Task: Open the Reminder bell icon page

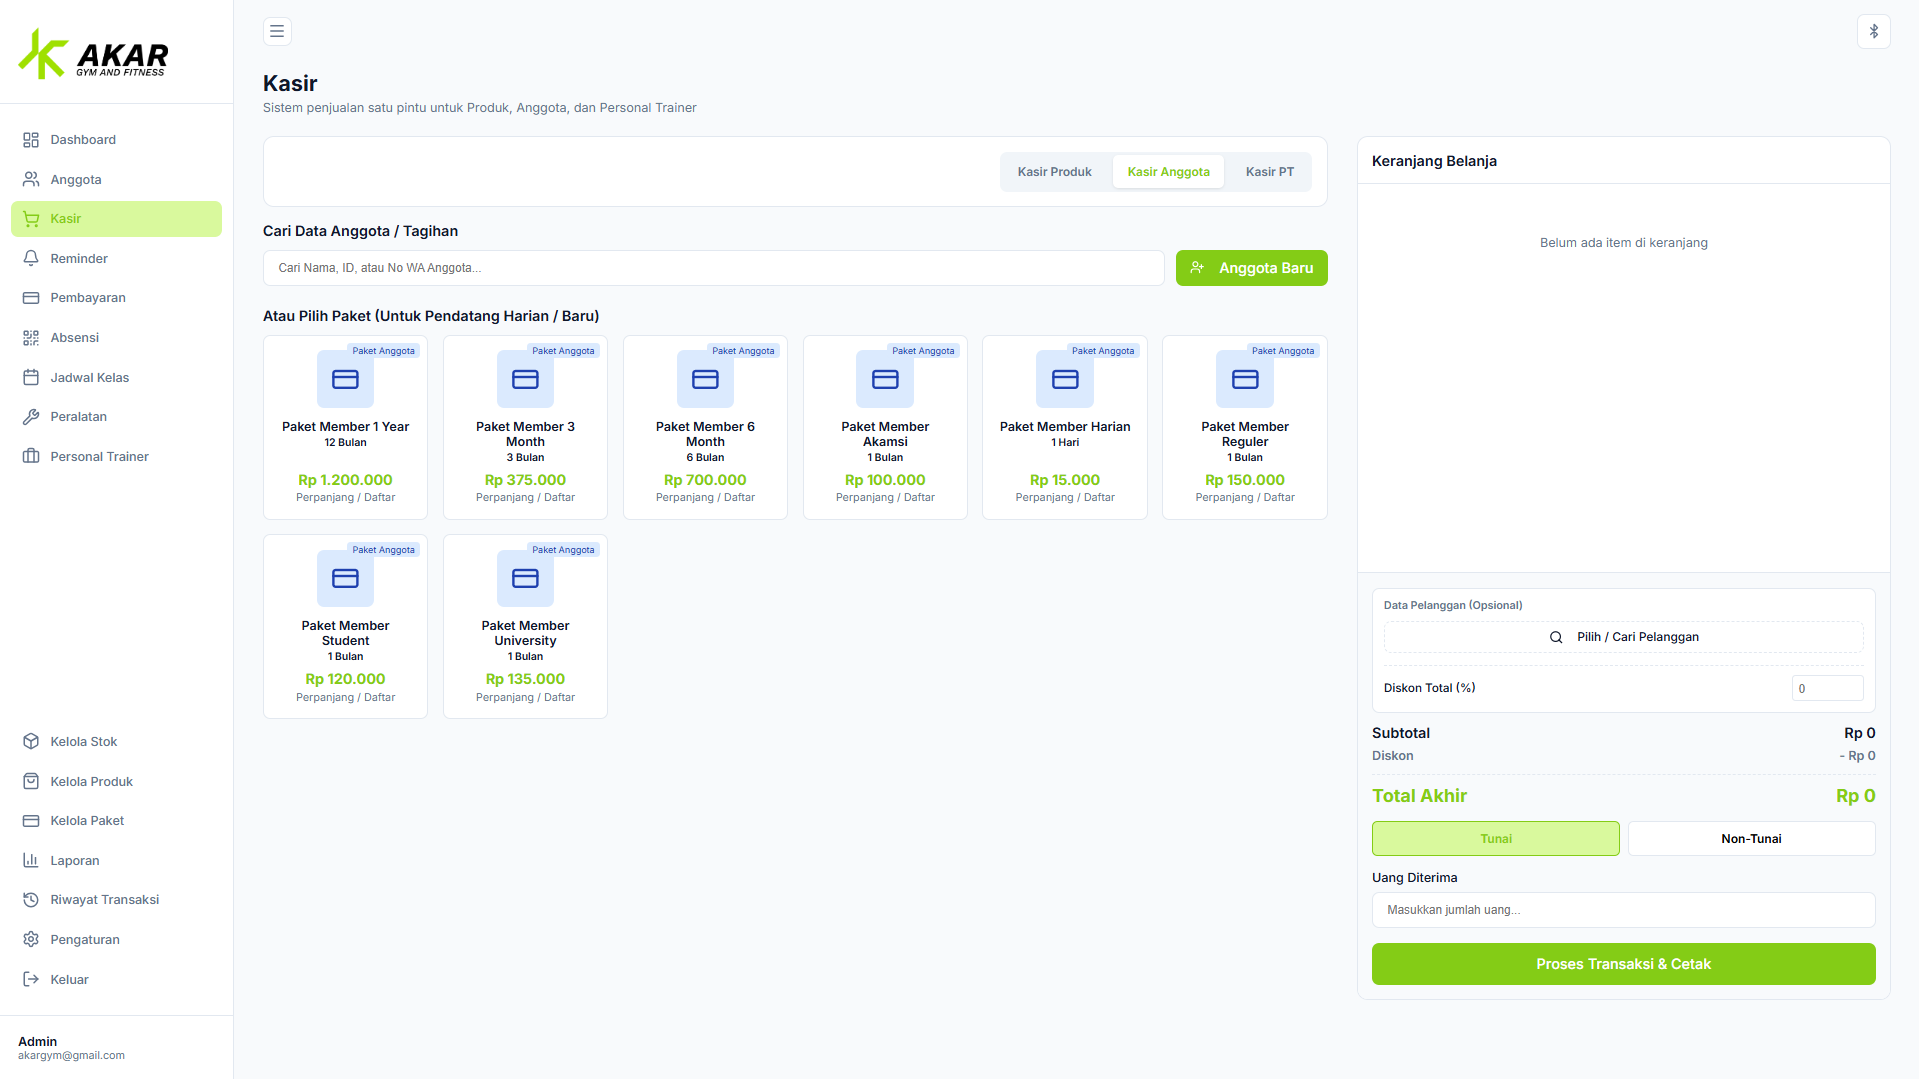Action: coord(31,258)
